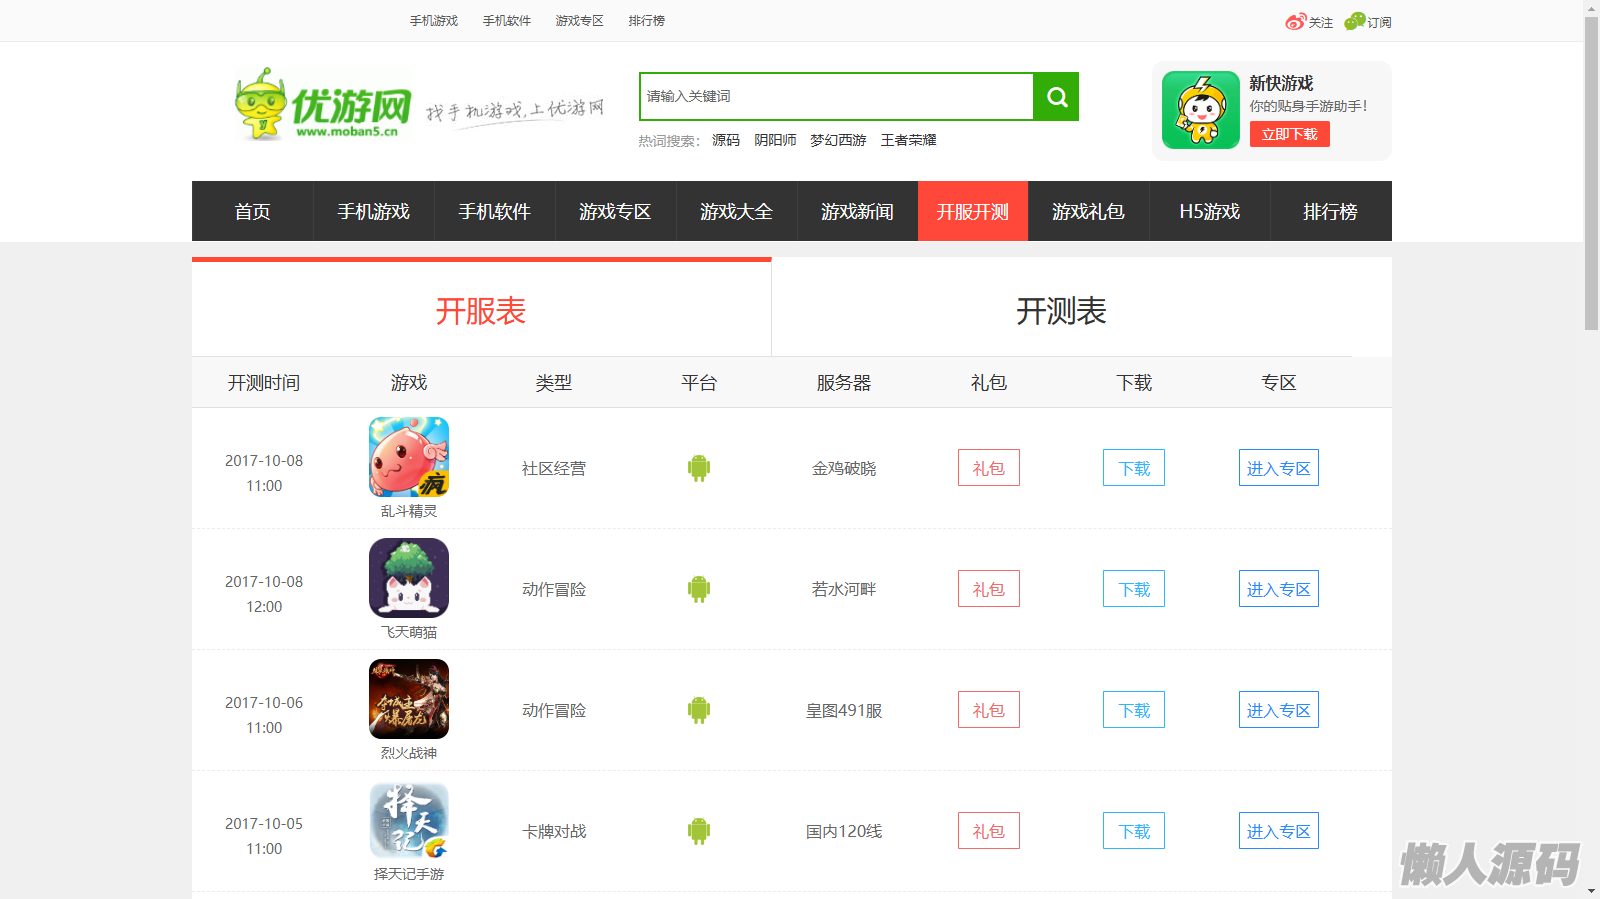Screen dimensions: 1600x899
Task: Click 进入专区 for 择天记手游
Action: pos(1279,831)
